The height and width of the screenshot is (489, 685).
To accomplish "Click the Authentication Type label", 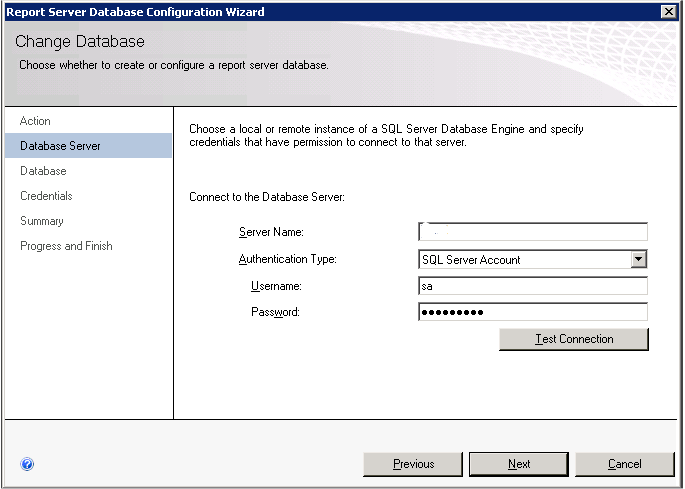I will 287,259.
